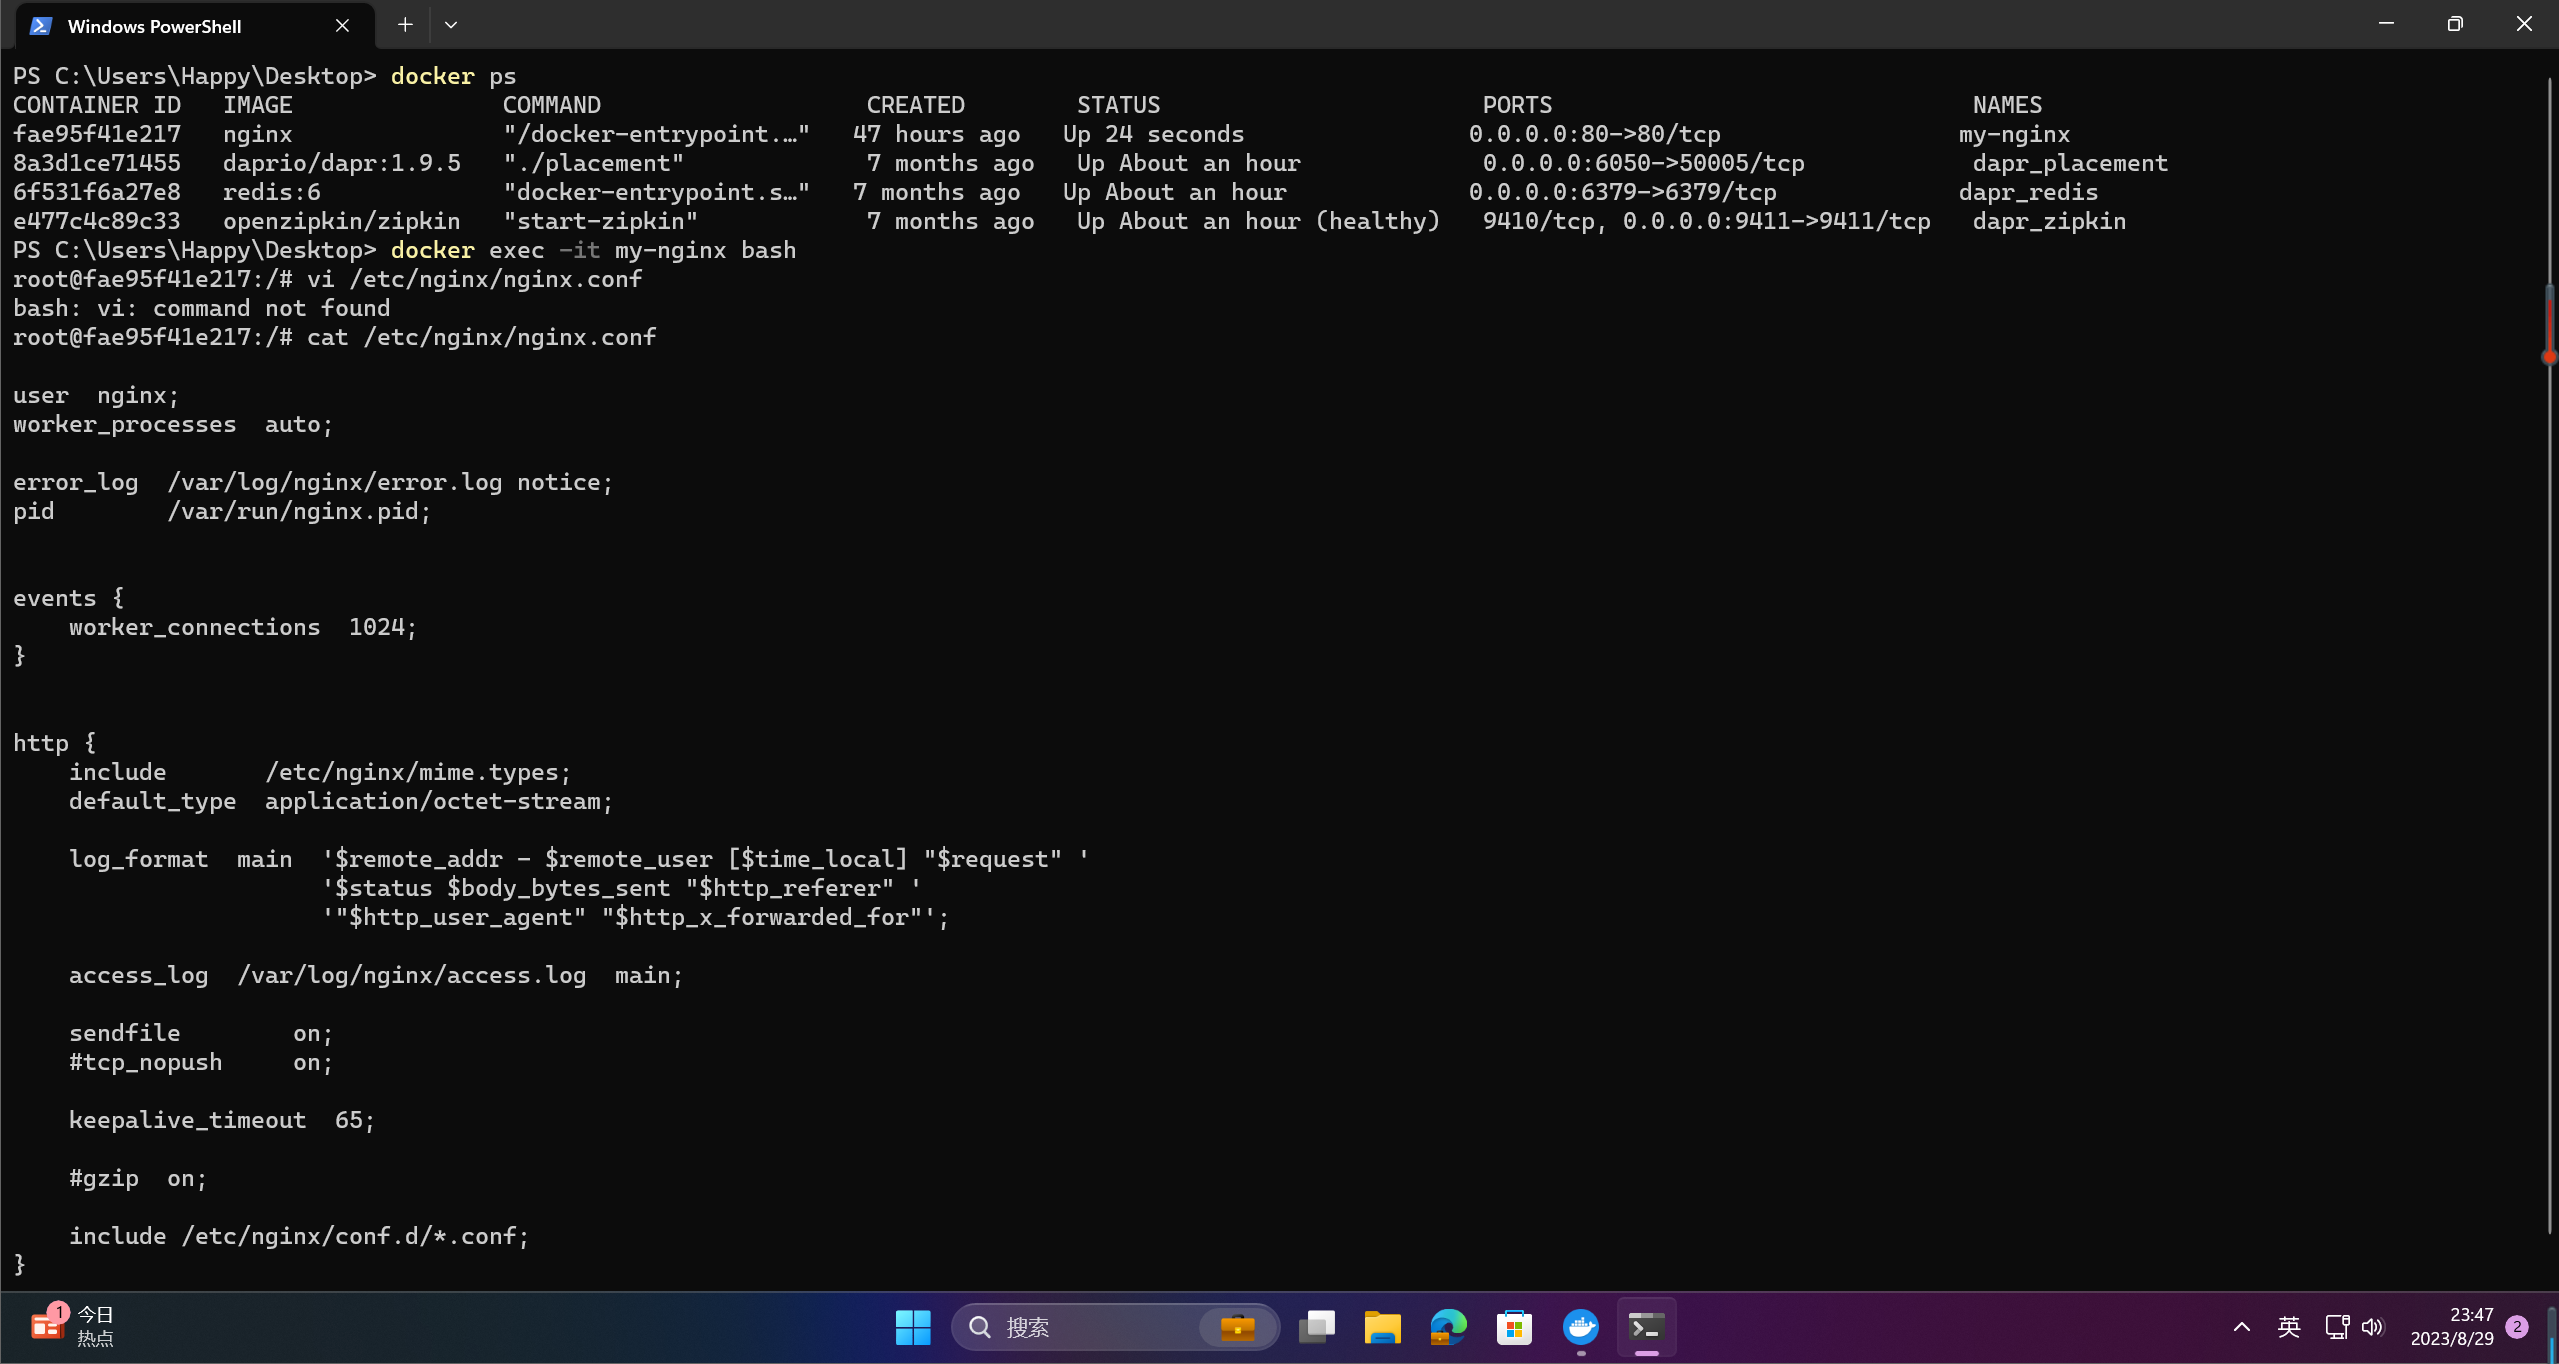
Task: Click container ID 8a3d1ce71455
Action: (x=97, y=163)
